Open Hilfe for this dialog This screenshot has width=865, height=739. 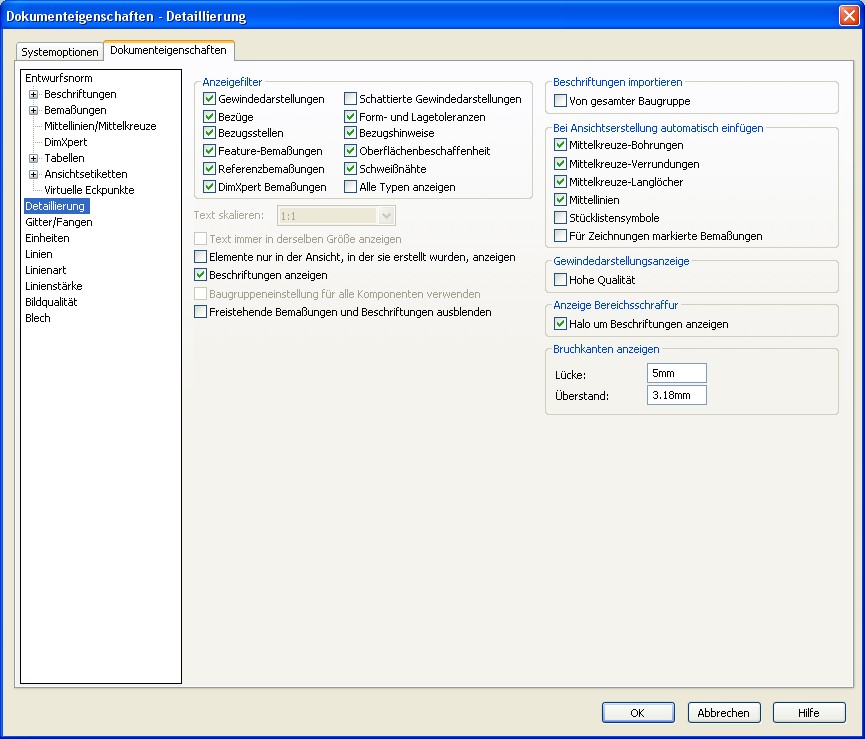(809, 713)
